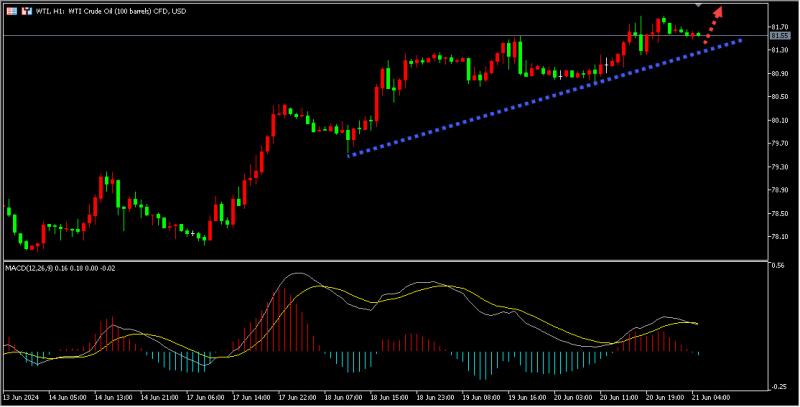
Task: Click the 81.55 current price label
Action: (x=780, y=36)
